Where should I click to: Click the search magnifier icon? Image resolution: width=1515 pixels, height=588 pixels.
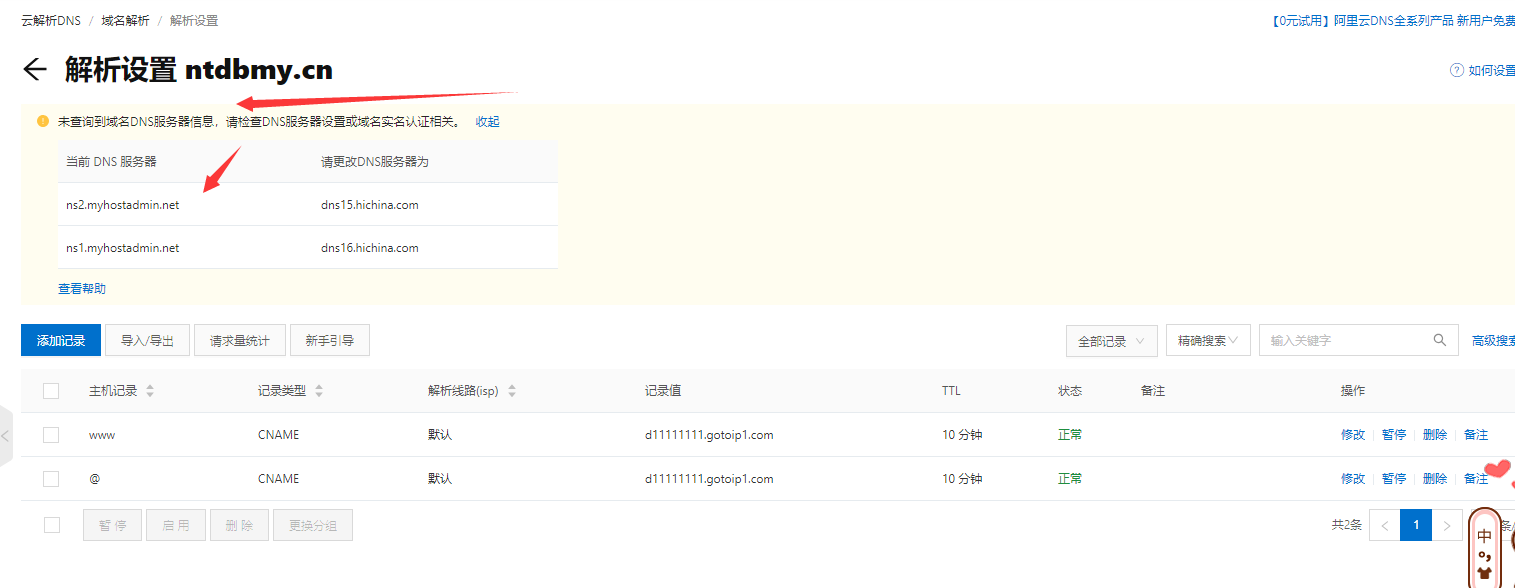click(1439, 340)
